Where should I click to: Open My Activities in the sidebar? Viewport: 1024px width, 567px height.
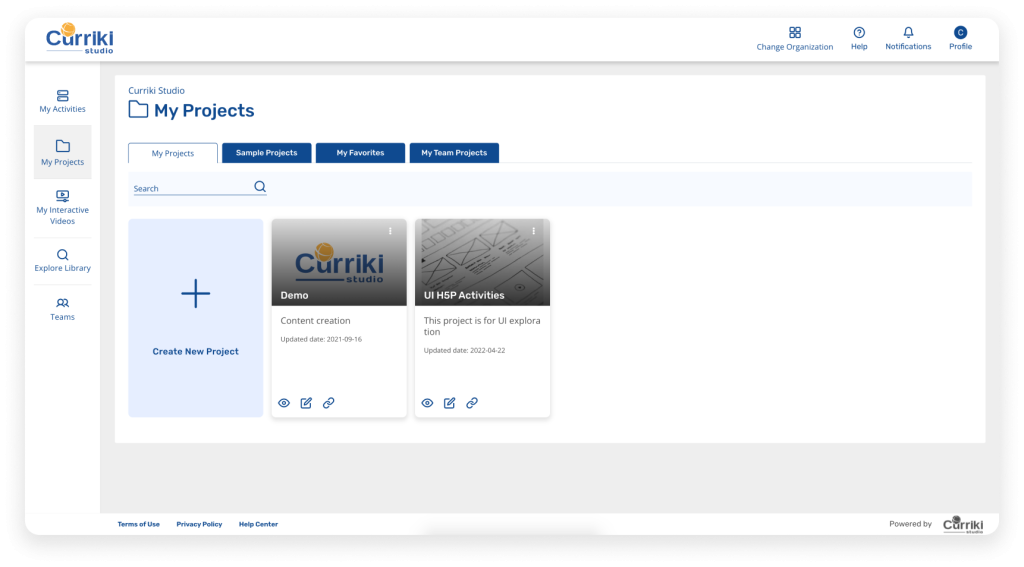(x=63, y=101)
